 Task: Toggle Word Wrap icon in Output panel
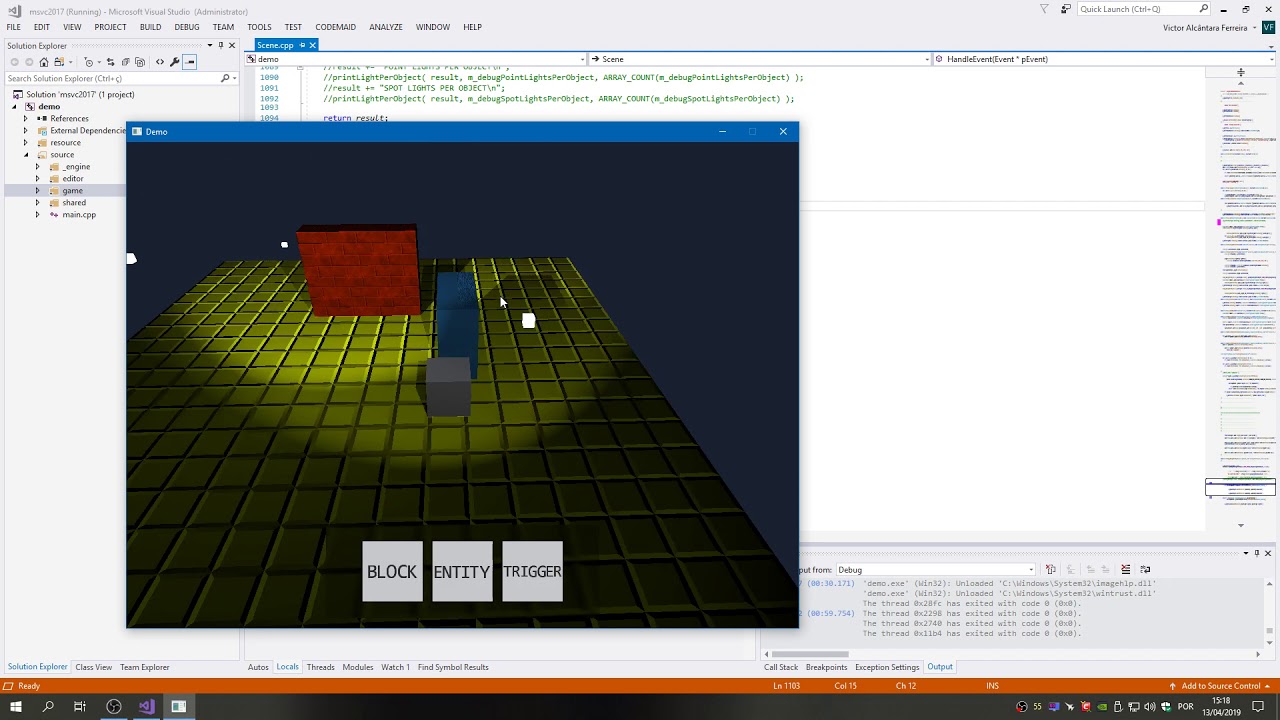(1145, 569)
